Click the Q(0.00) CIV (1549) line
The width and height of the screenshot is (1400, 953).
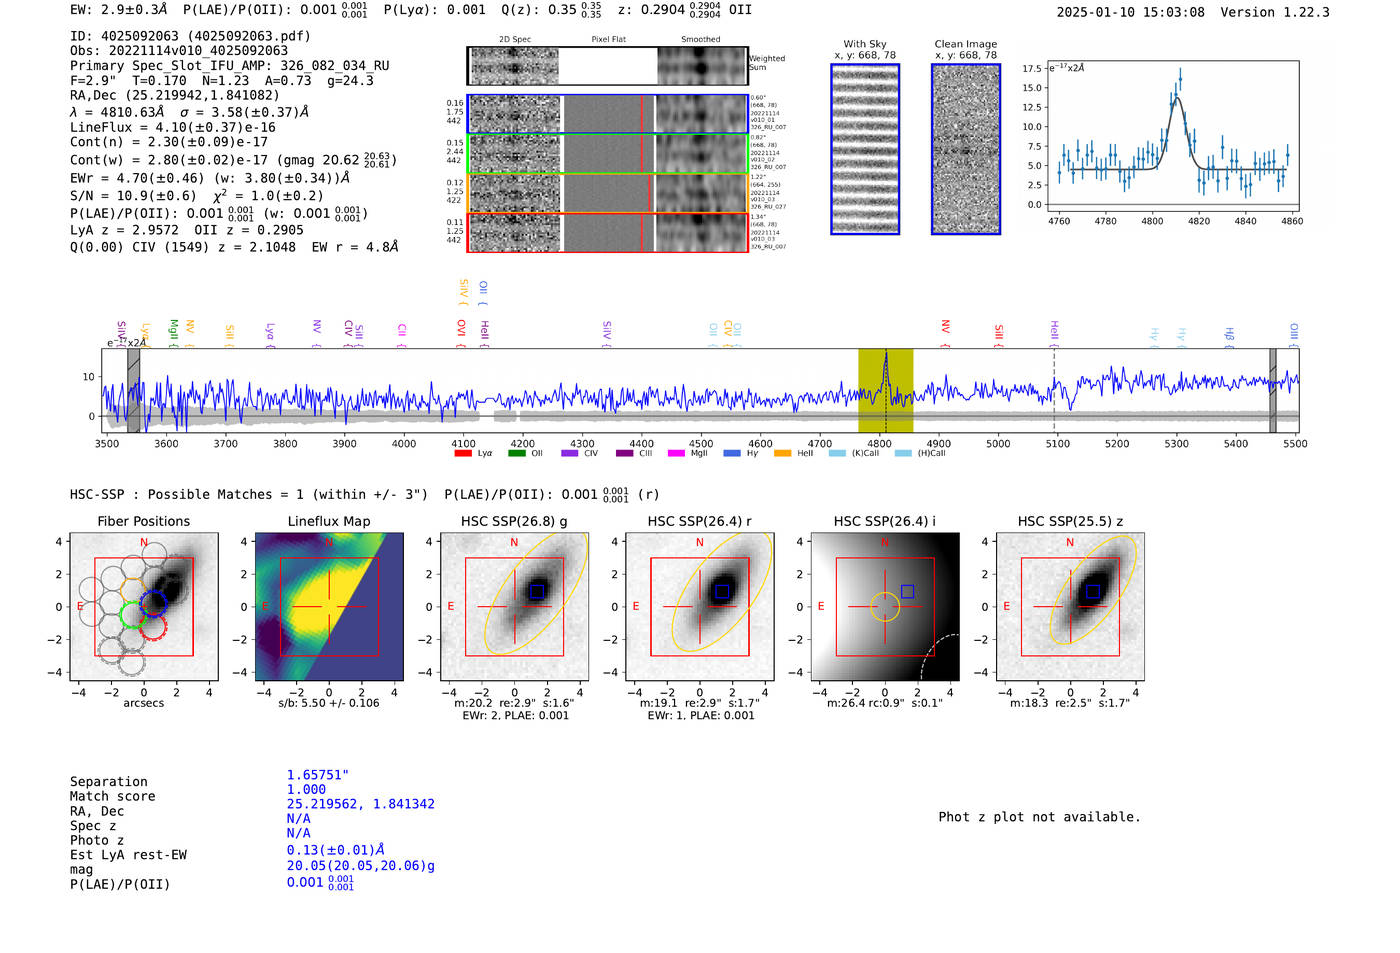(234, 247)
